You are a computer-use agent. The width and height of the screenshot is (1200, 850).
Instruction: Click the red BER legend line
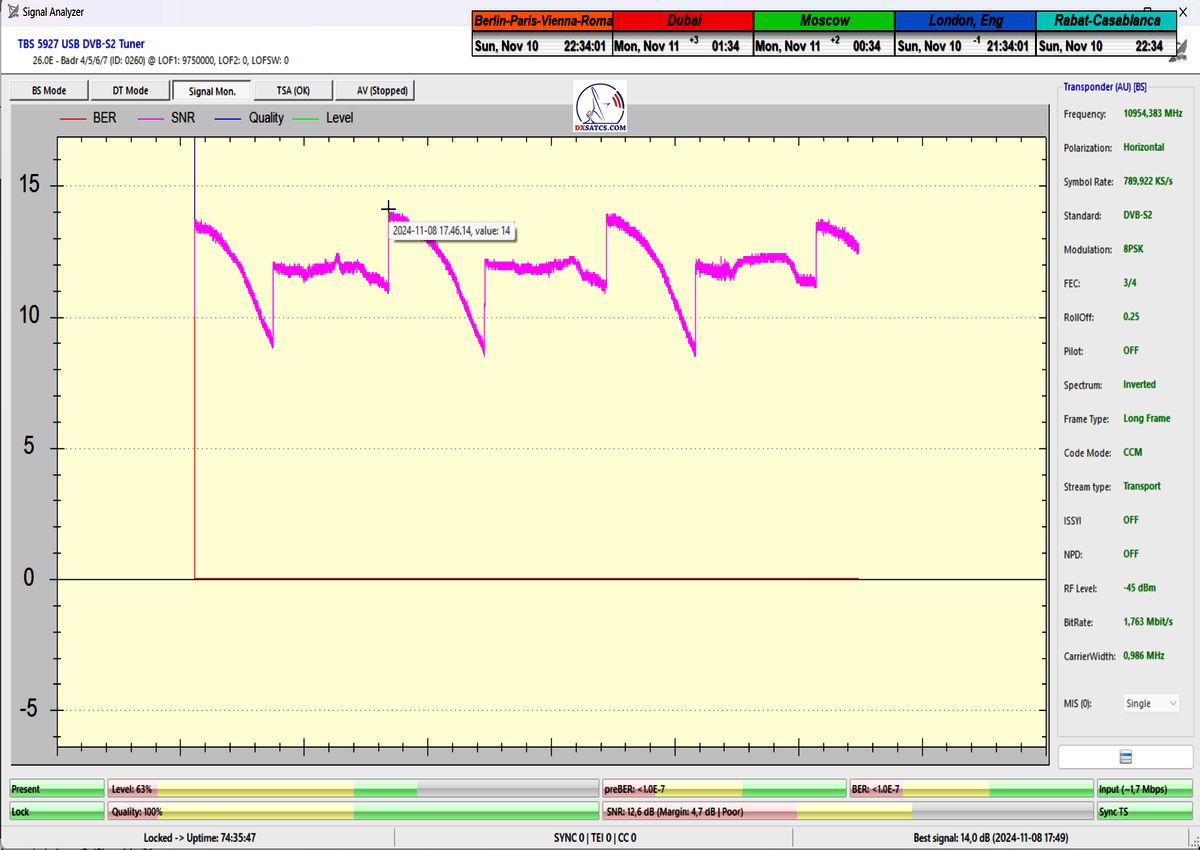tap(74, 118)
